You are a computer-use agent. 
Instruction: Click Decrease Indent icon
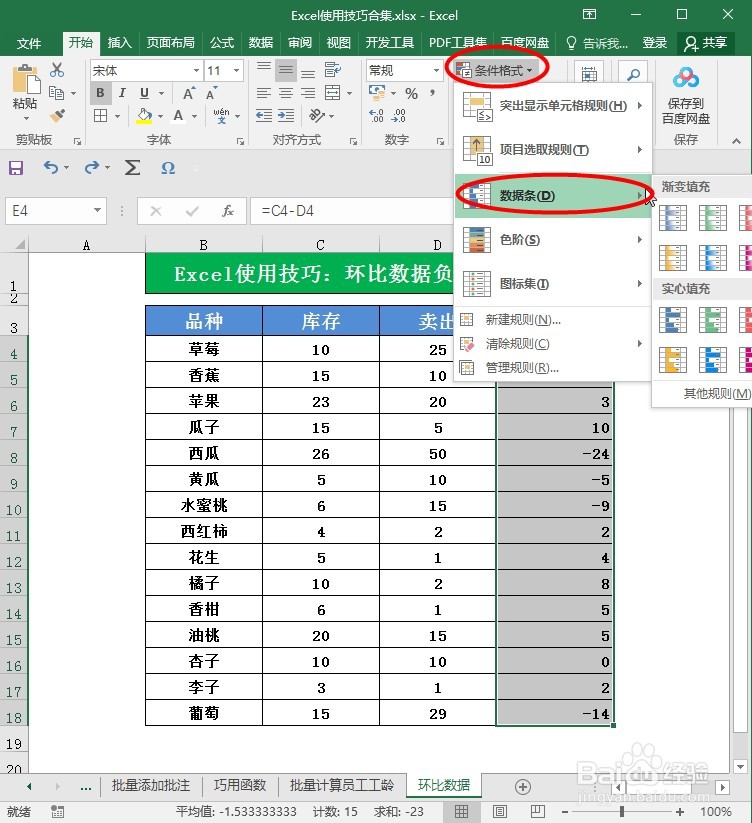coord(263,115)
